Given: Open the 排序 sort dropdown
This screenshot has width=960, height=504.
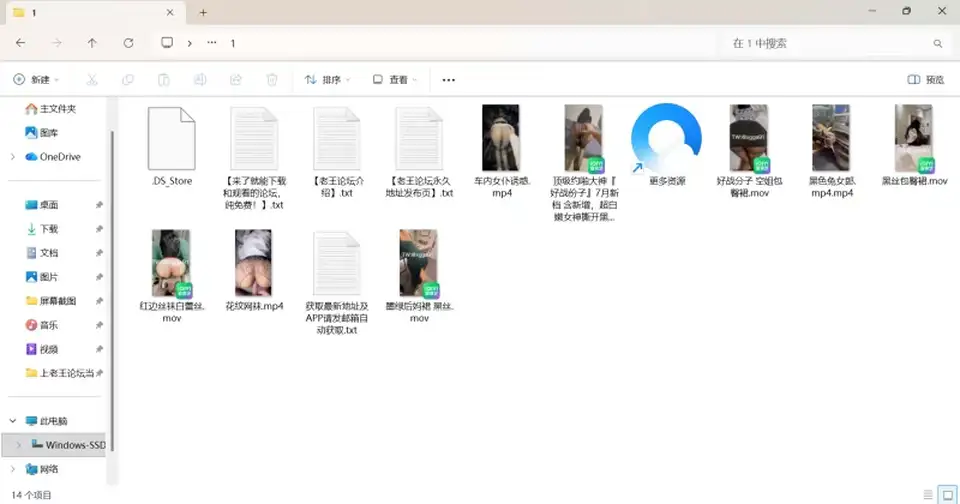Looking at the screenshot, I should tap(328, 80).
